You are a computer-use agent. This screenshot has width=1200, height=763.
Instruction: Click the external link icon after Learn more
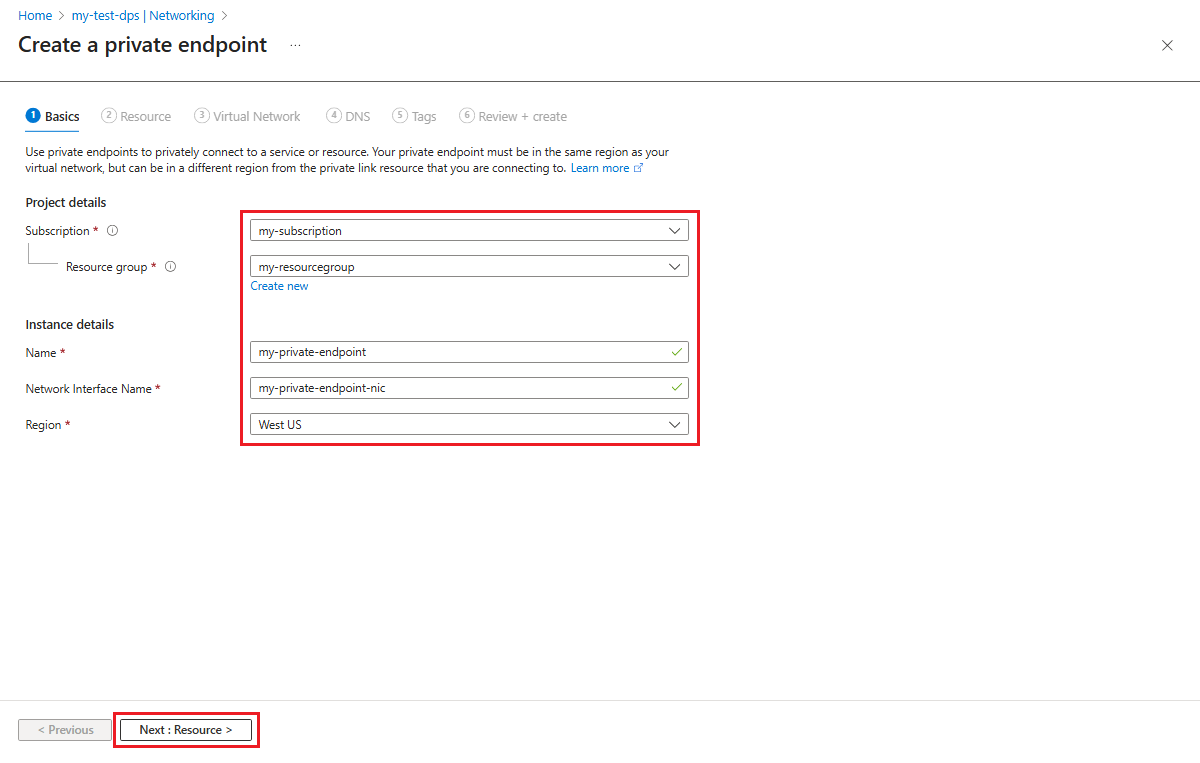639,168
